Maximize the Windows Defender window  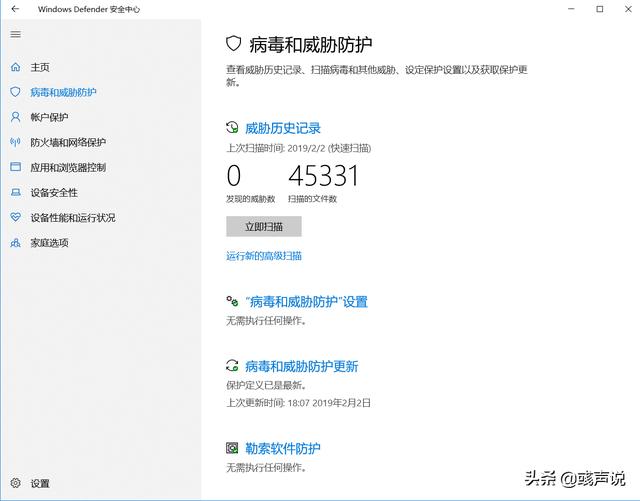[x=600, y=9]
